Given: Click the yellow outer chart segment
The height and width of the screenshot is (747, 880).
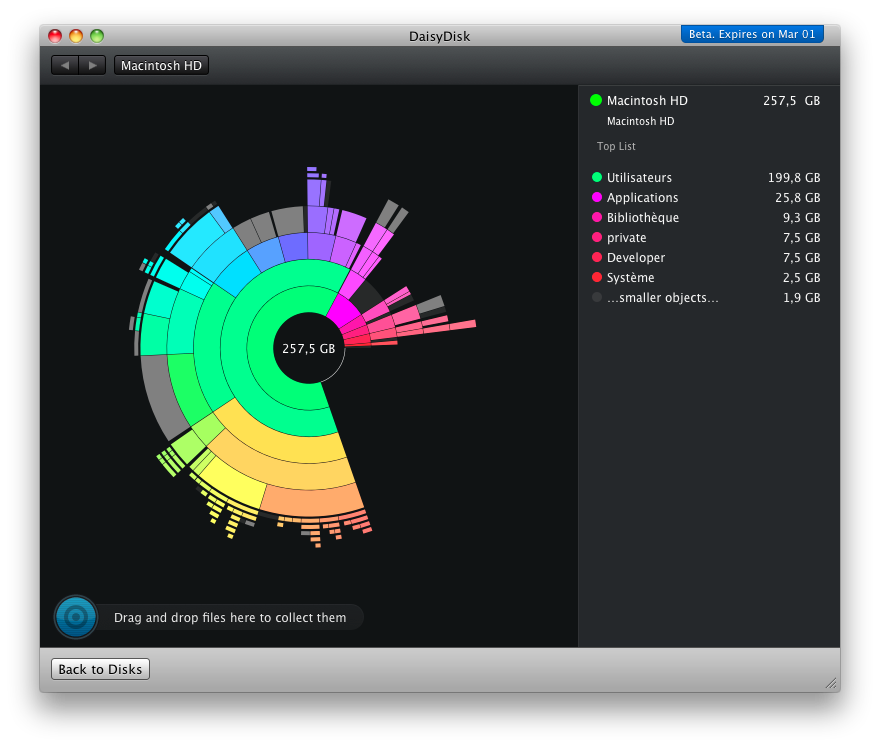Looking at the screenshot, I should point(233,482).
